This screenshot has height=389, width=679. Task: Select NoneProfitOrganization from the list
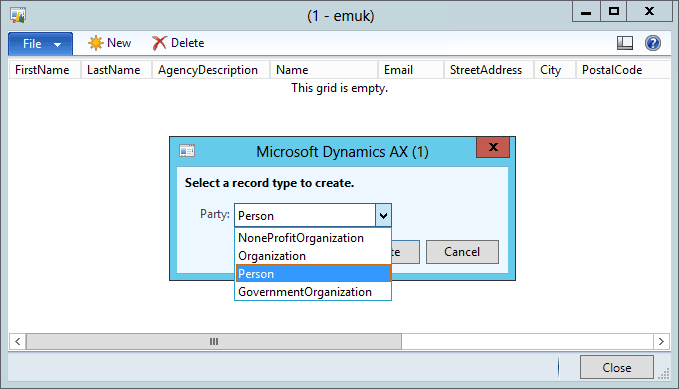(x=313, y=238)
